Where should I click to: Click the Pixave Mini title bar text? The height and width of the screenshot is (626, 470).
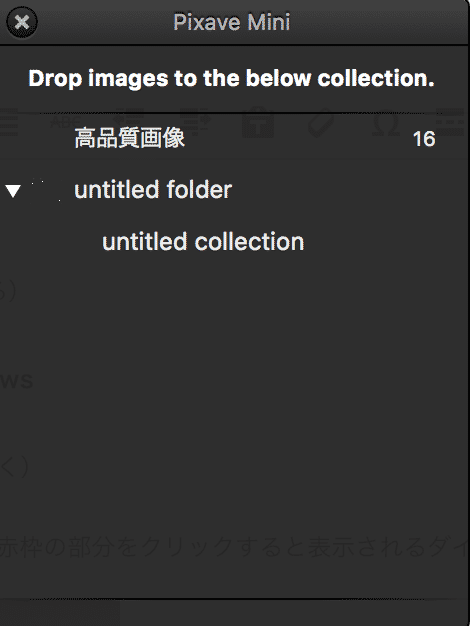click(232, 22)
